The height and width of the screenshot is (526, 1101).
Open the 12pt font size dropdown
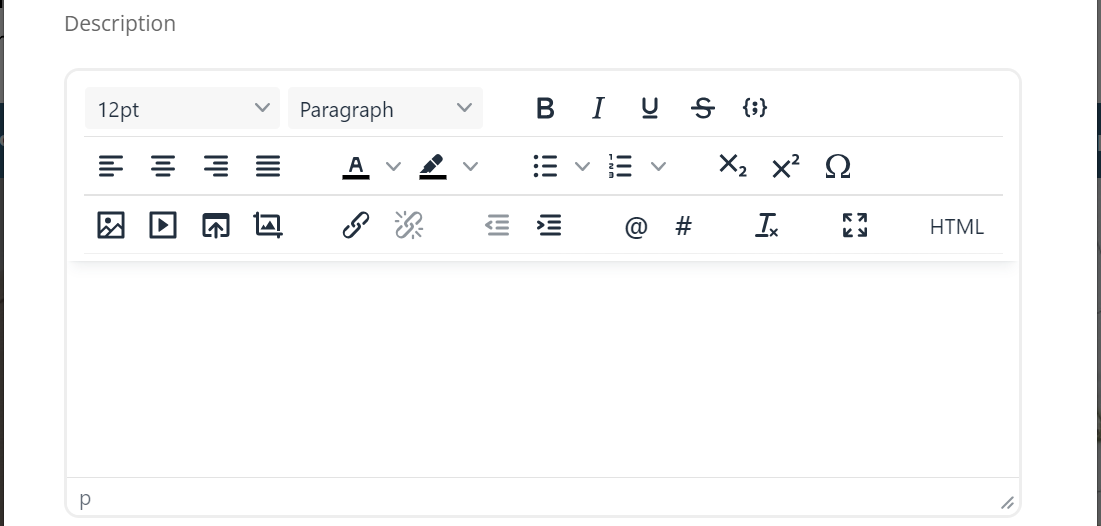click(x=184, y=109)
